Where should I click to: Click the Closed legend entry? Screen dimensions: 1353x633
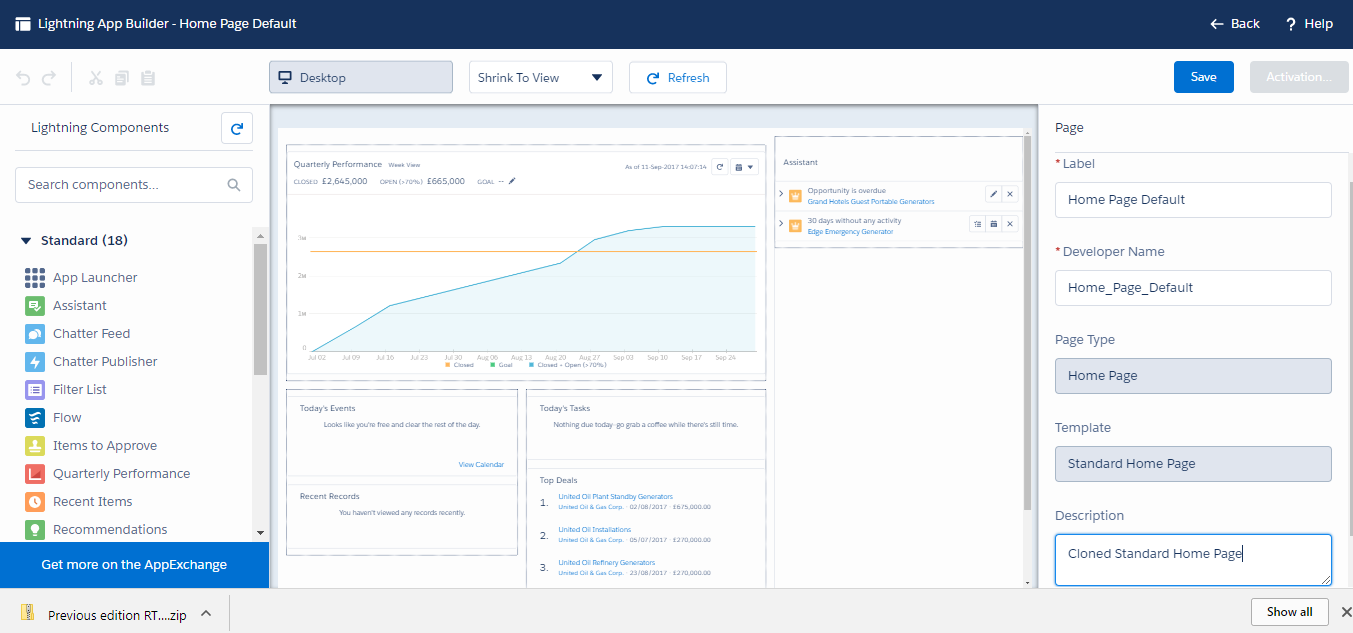point(459,365)
